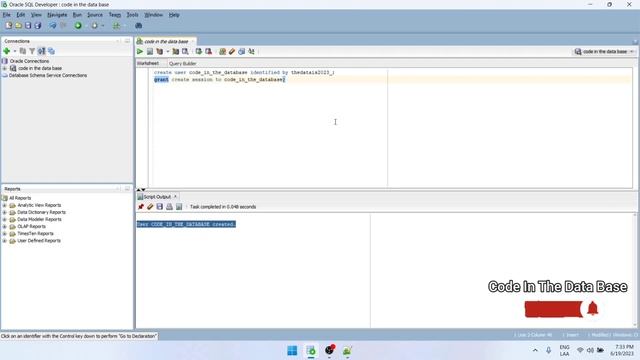Toggle the red pin icon in Script Output
Viewport: 640px width, 360px height.
[141, 207]
